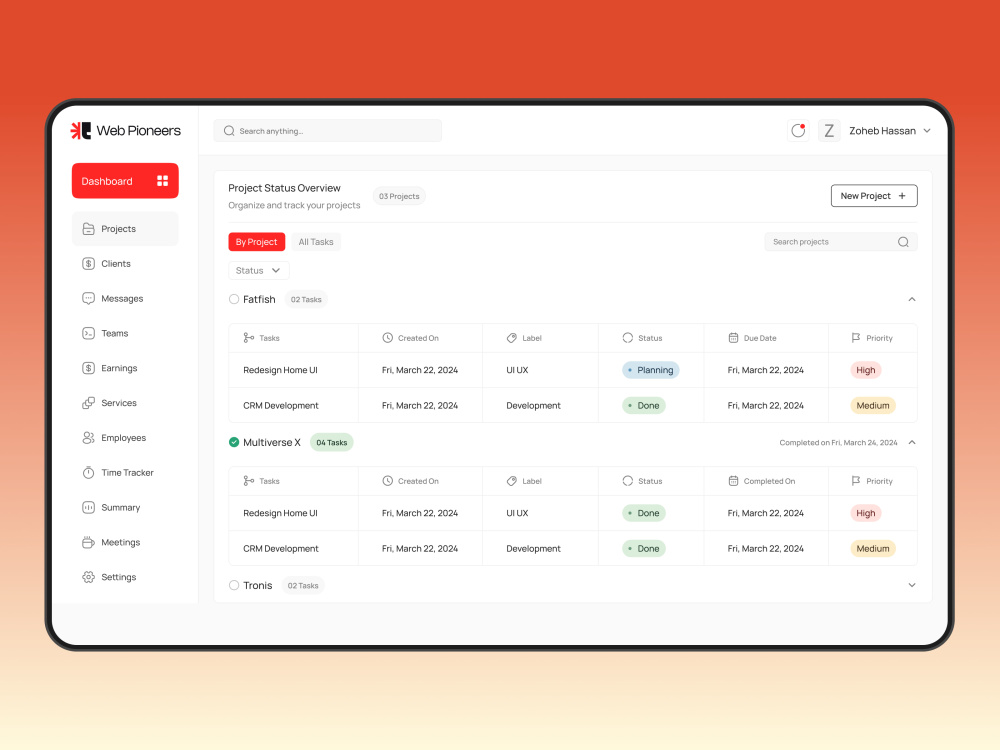The width and height of the screenshot is (1000, 750).
Task: Collapse the Fatfish project section
Action: click(x=912, y=299)
